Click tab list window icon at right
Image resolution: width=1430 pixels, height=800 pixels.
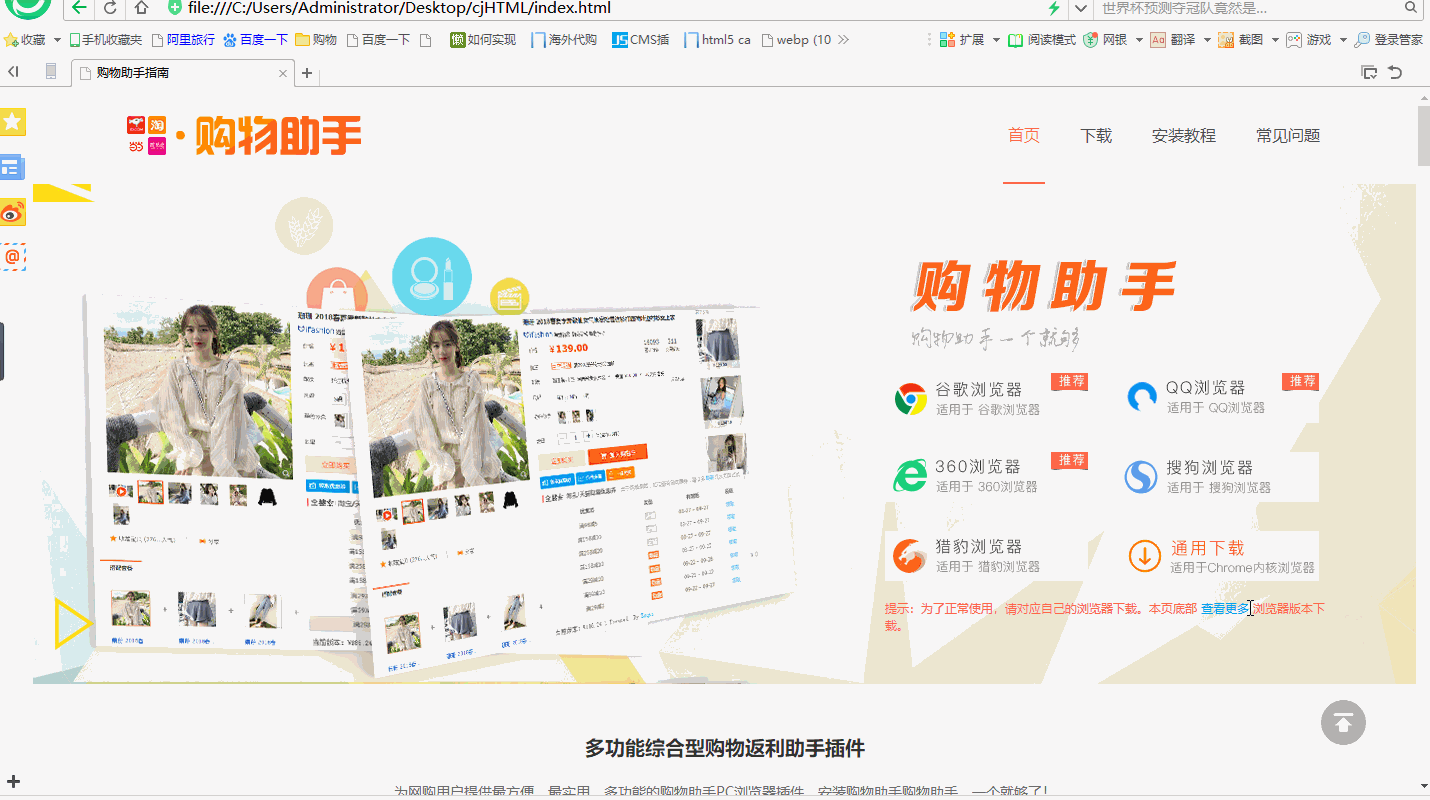pos(1369,72)
